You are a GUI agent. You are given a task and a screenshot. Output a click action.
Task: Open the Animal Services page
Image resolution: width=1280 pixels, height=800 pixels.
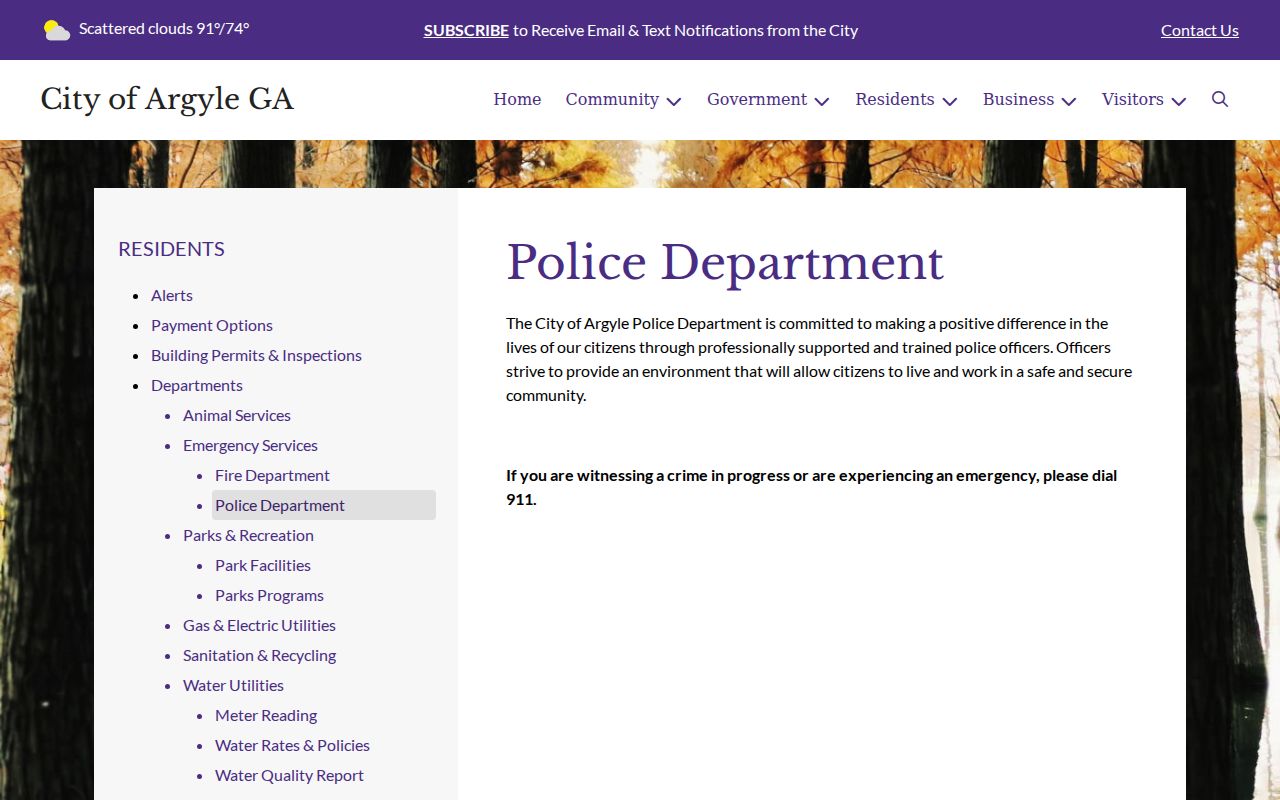click(x=237, y=415)
